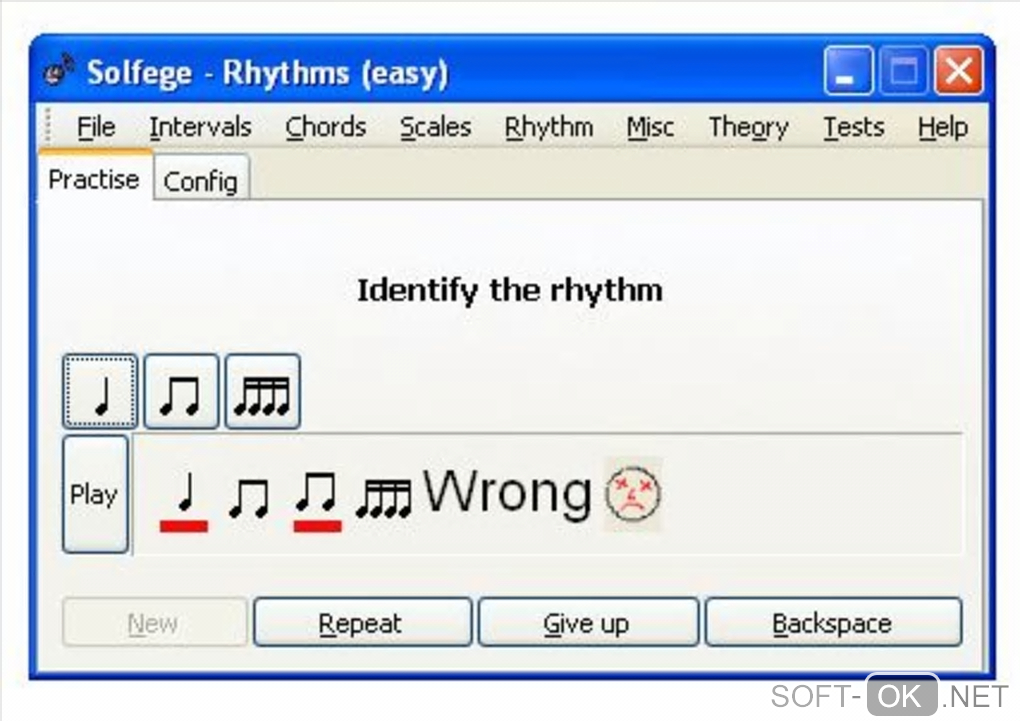Screen dimensions: 1020x721
Task: Click the Solfege app icon in title bar
Action: [x=59, y=70]
